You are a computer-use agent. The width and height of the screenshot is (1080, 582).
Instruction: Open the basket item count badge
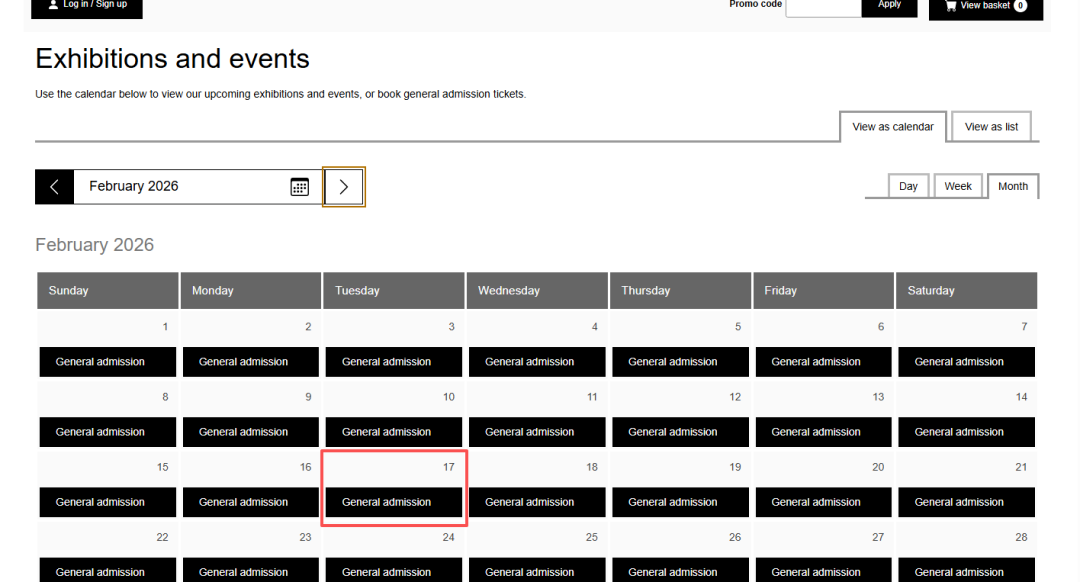(x=1020, y=6)
